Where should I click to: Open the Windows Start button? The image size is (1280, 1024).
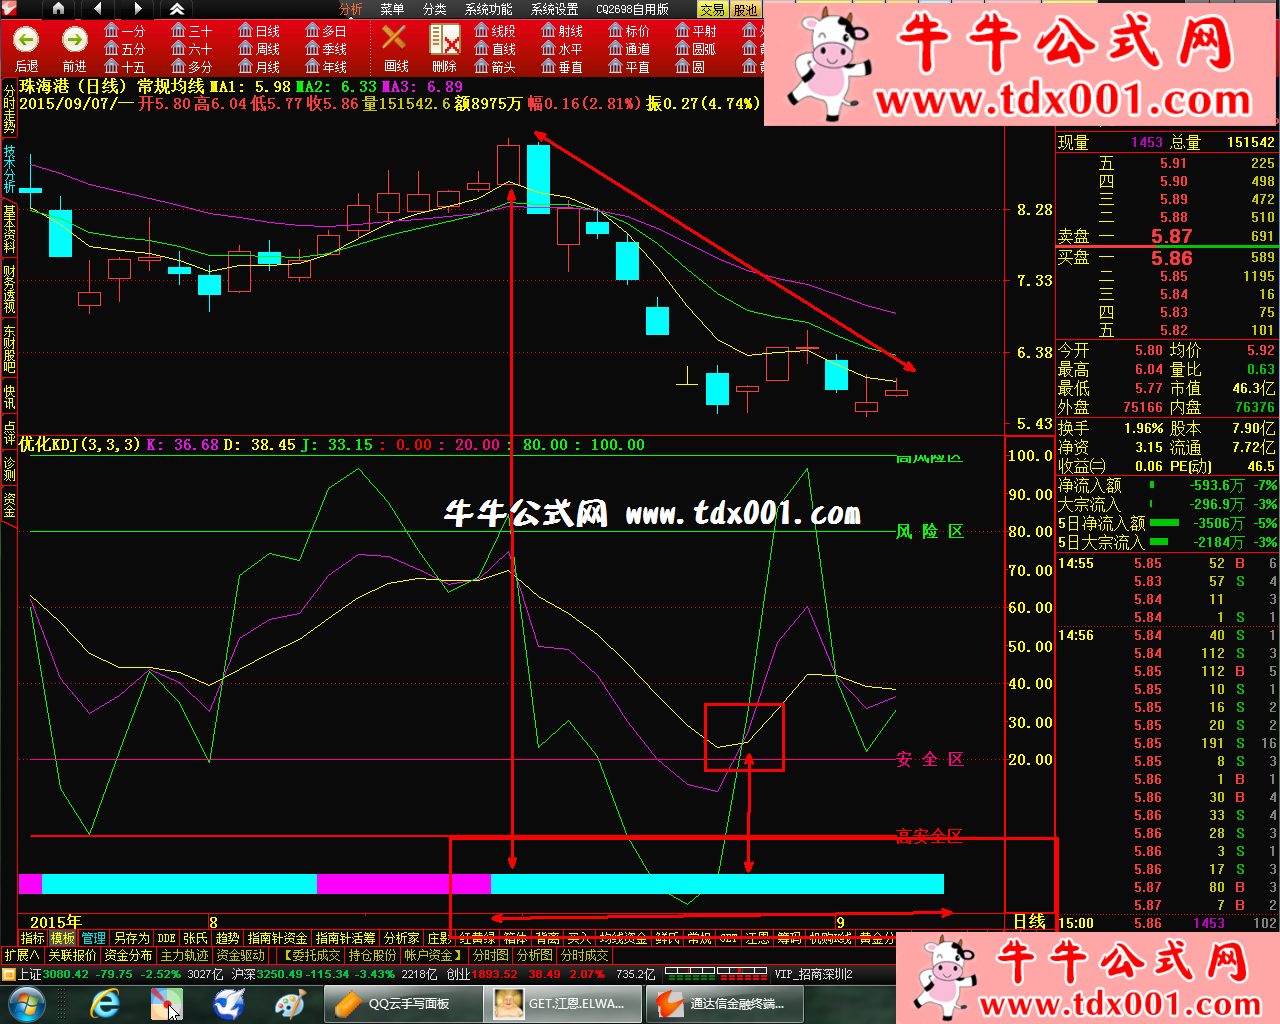click(x=25, y=1003)
